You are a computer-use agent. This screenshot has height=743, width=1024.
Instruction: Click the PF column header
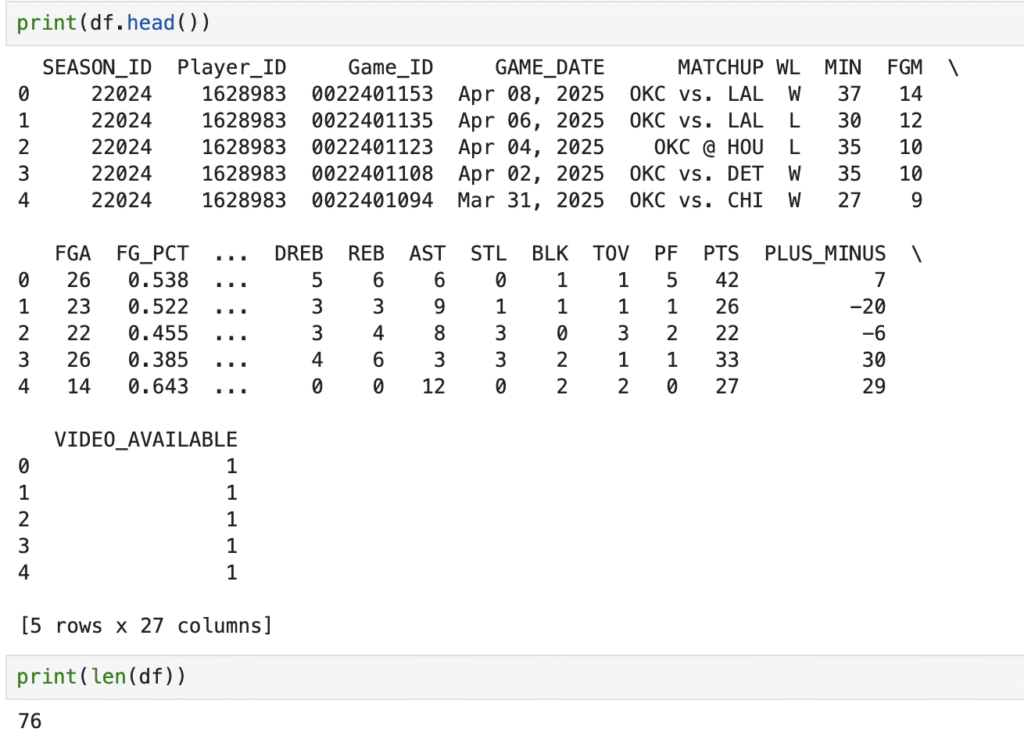(x=665, y=253)
